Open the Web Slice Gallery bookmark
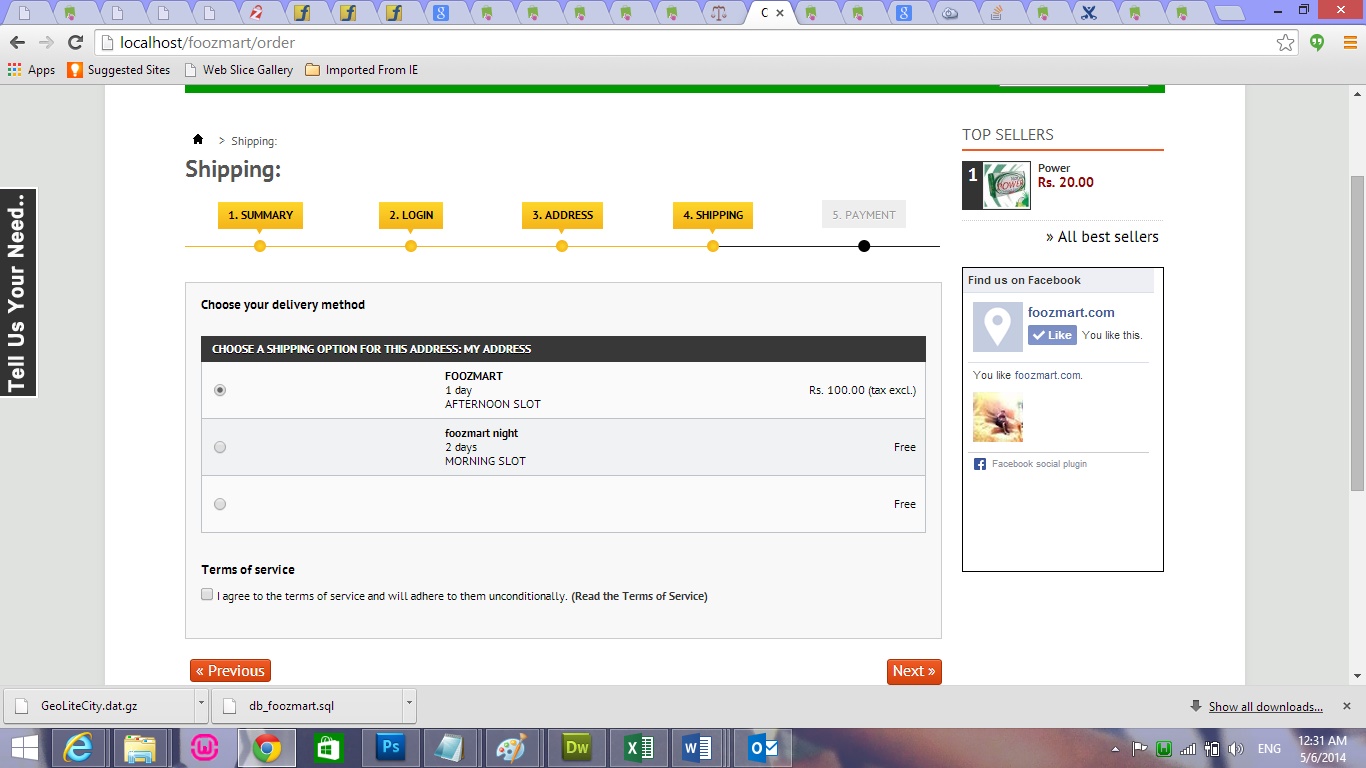 pos(238,70)
